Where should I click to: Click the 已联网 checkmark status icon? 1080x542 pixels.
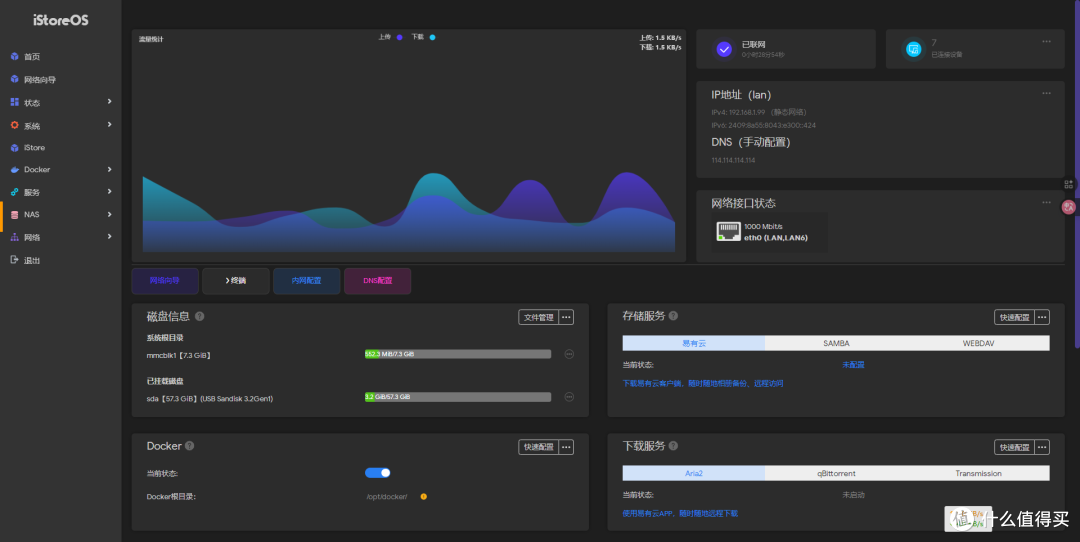724,49
